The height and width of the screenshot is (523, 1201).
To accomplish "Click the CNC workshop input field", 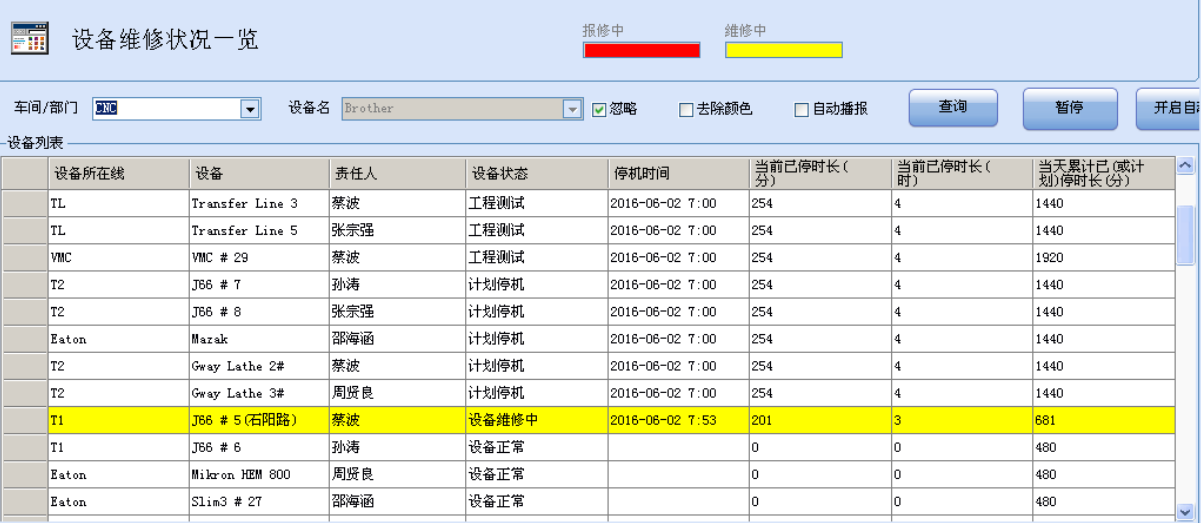I will 166,109.
